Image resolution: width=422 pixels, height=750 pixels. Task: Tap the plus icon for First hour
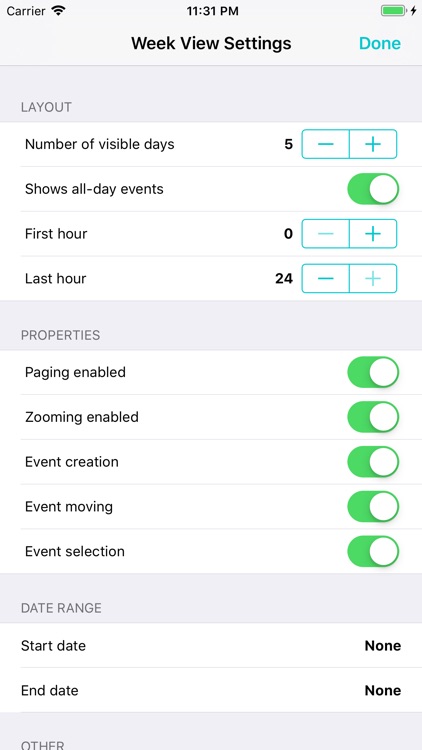click(373, 233)
